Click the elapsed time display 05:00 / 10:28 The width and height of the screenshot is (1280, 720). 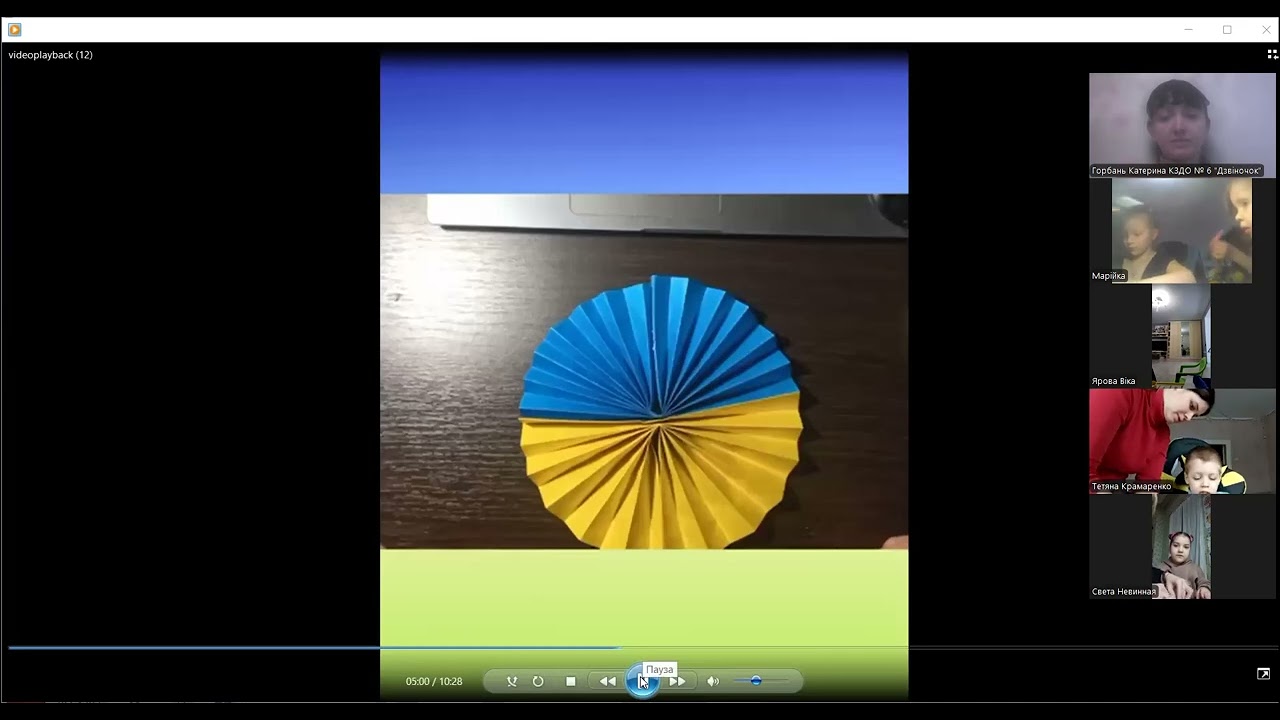pyautogui.click(x=434, y=681)
